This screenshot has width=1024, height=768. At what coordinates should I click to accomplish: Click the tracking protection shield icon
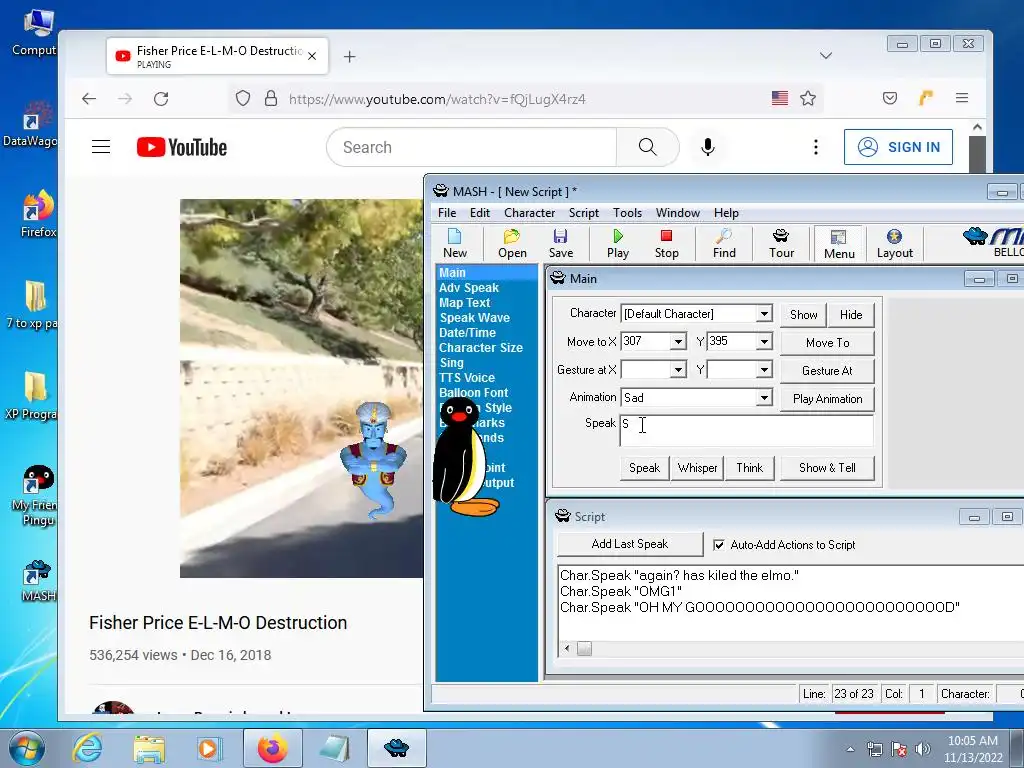point(243,99)
